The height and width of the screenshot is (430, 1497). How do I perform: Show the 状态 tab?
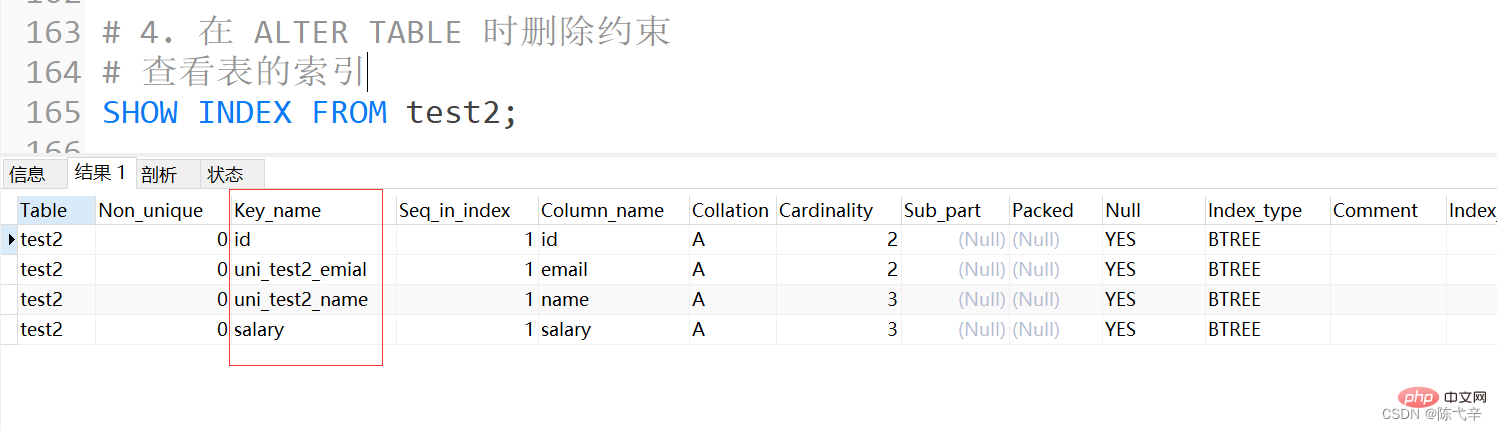tap(225, 174)
